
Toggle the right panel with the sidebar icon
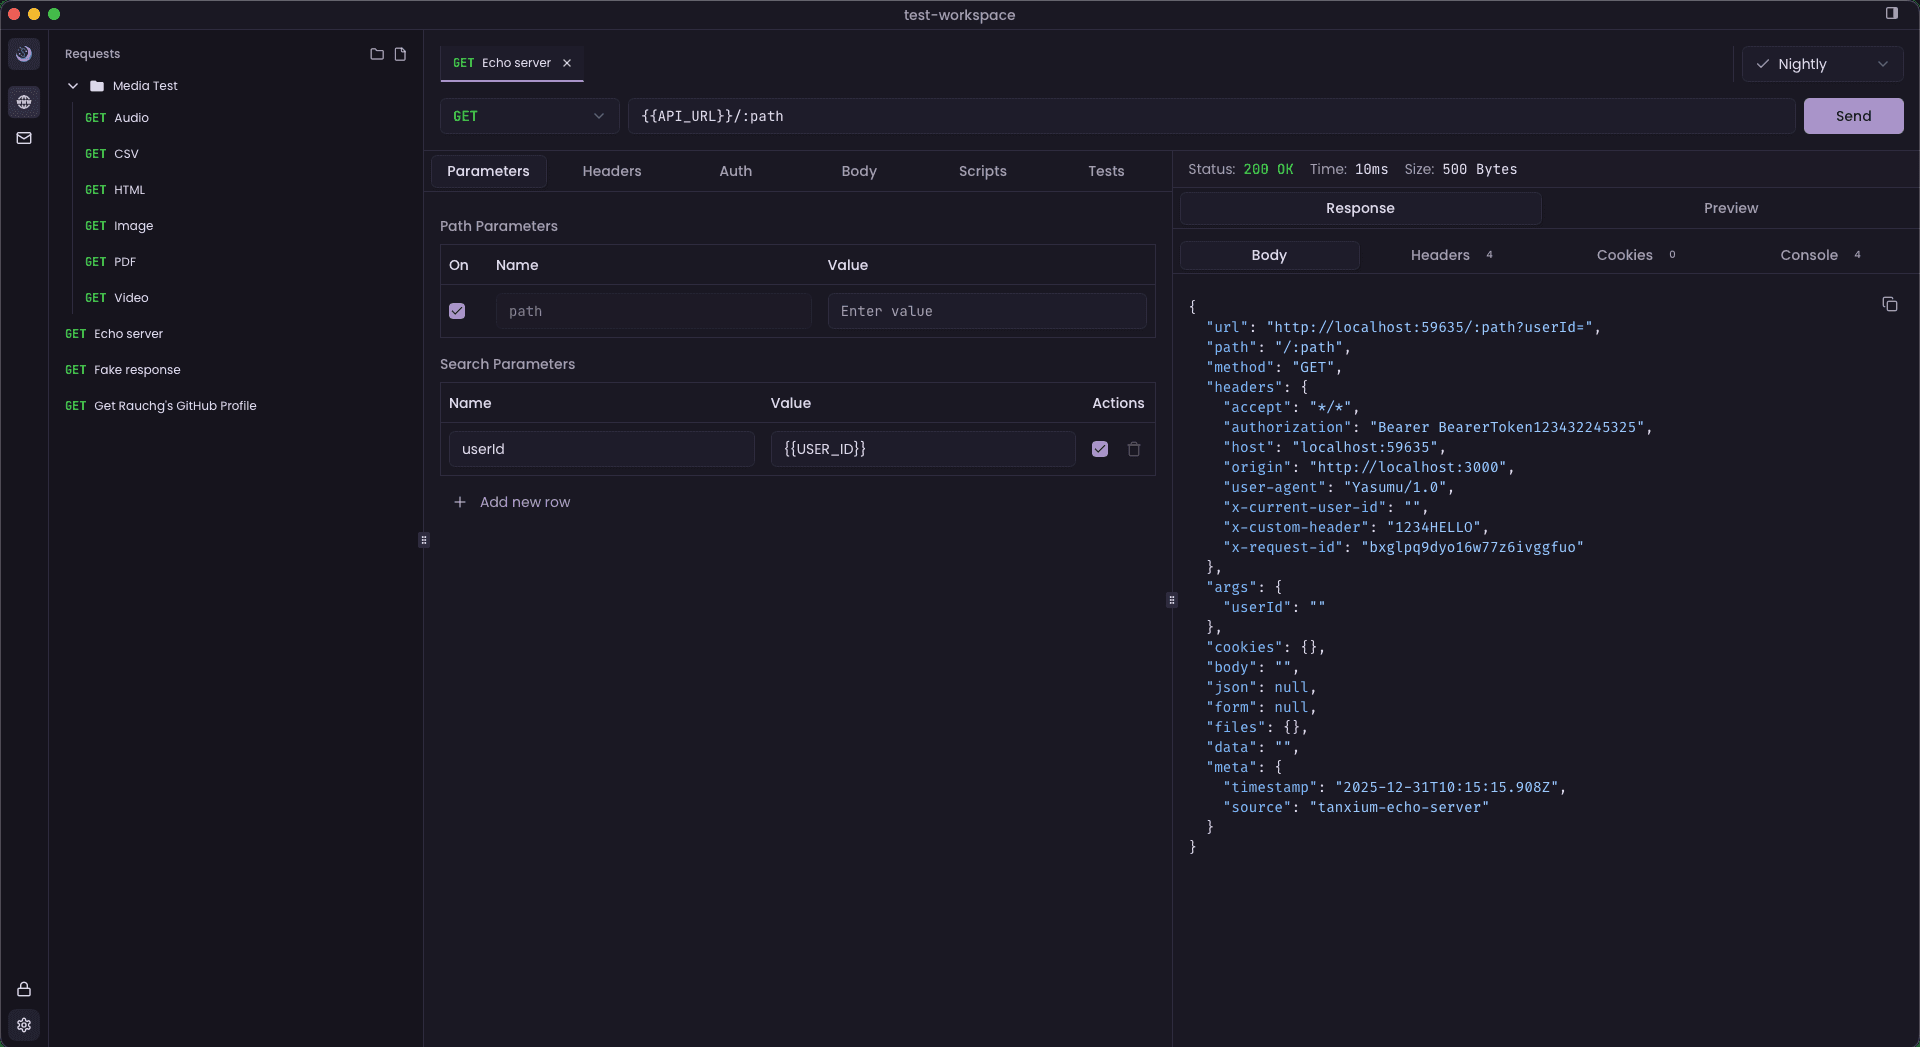1892,14
